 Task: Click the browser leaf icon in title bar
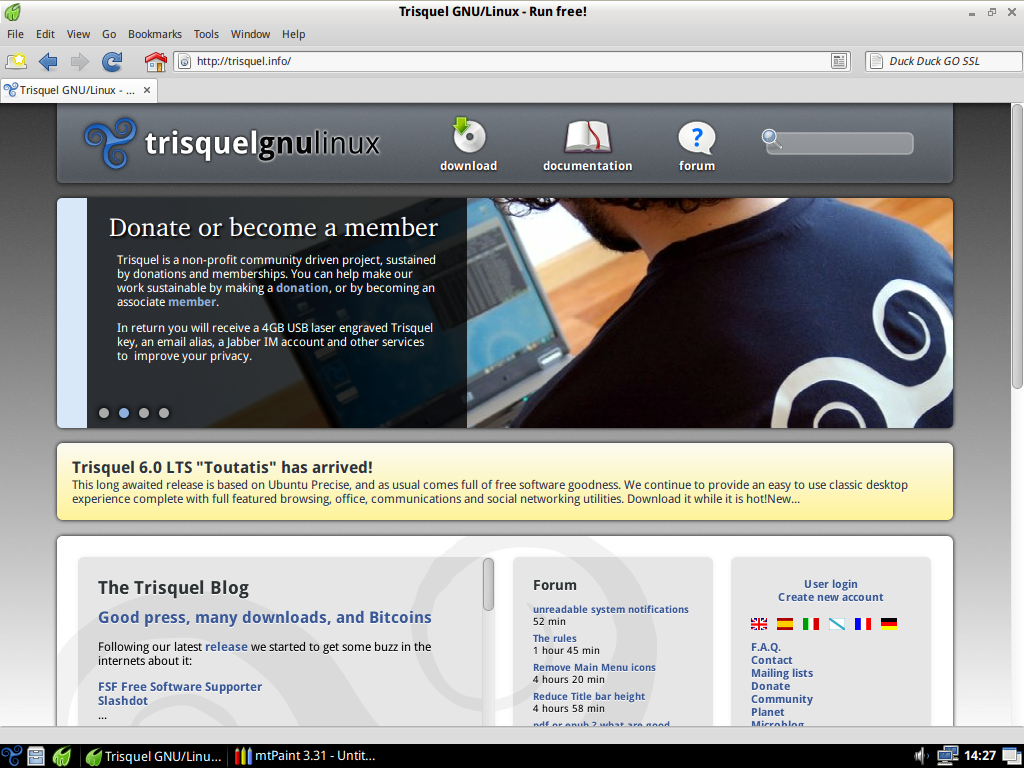12,12
